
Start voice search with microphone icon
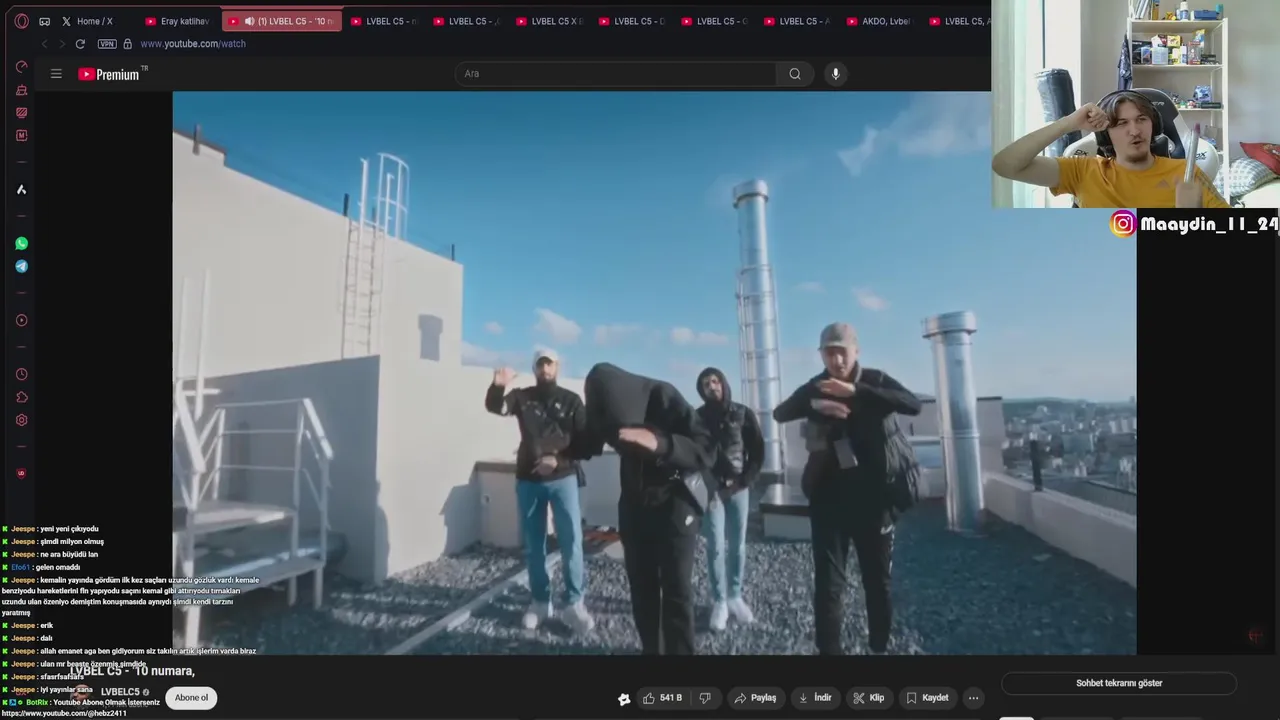tap(836, 74)
